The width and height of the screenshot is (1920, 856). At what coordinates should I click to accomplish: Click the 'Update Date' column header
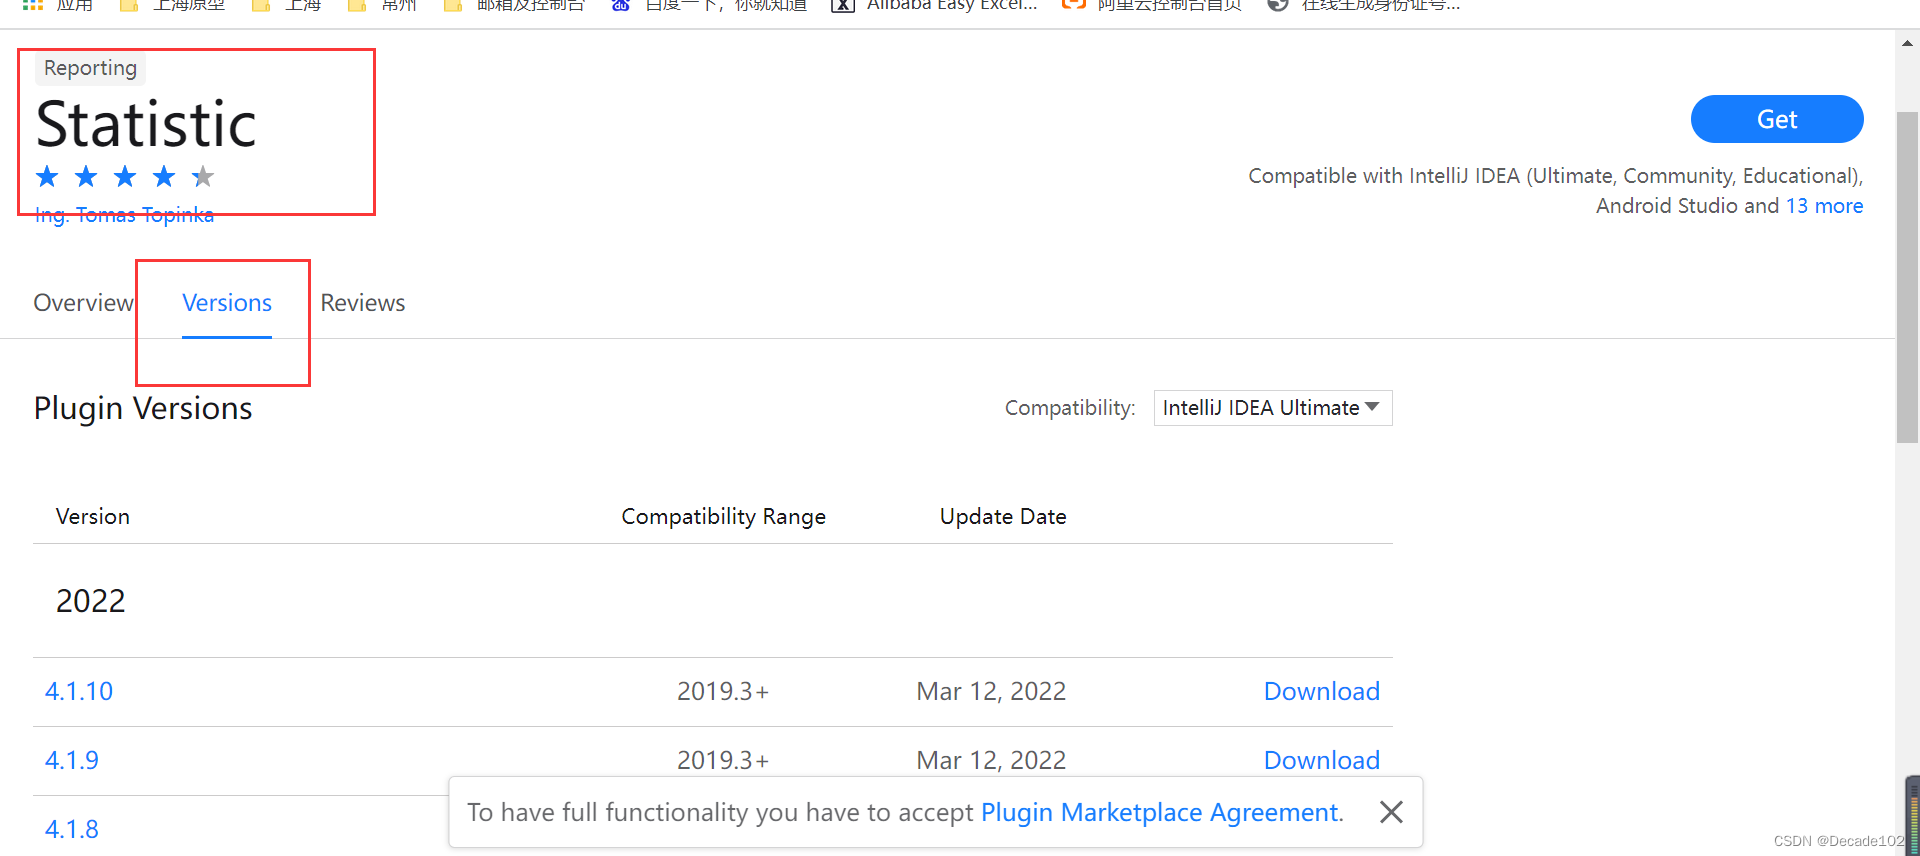pos(1003,516)
